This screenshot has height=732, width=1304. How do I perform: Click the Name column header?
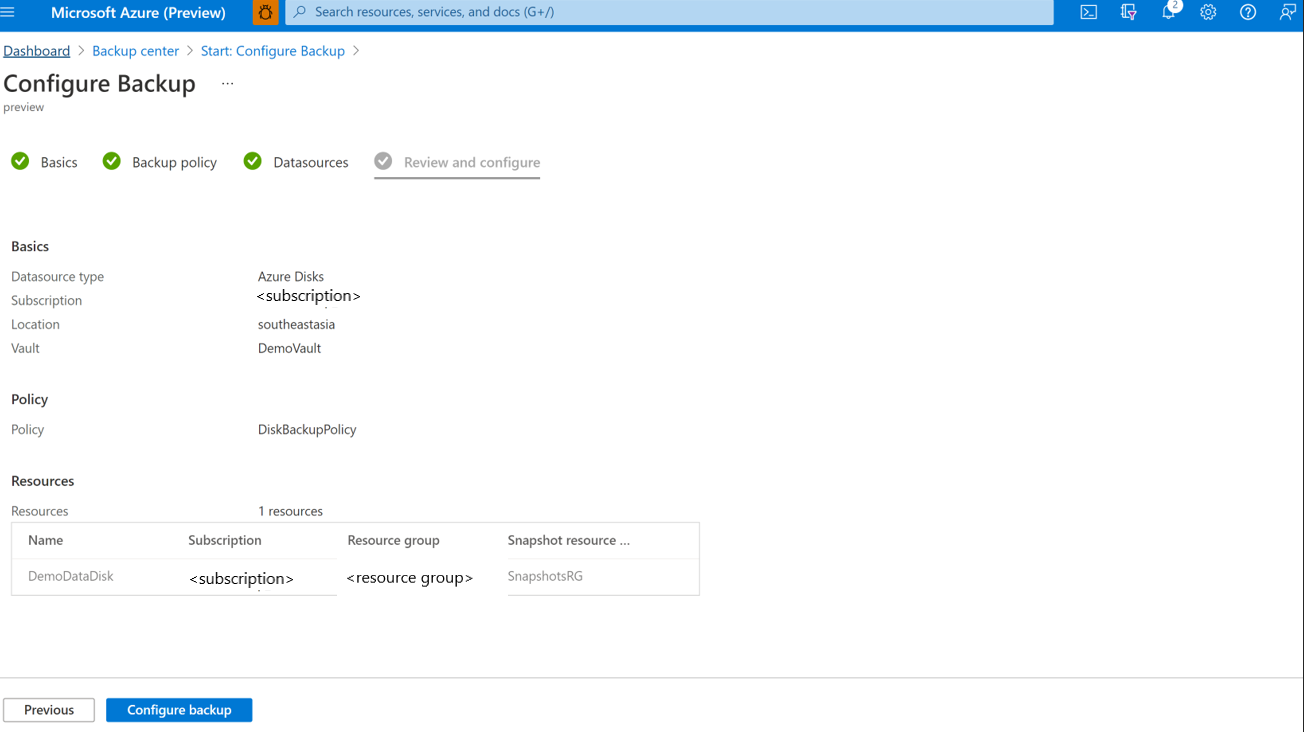[x=46, y=540]
